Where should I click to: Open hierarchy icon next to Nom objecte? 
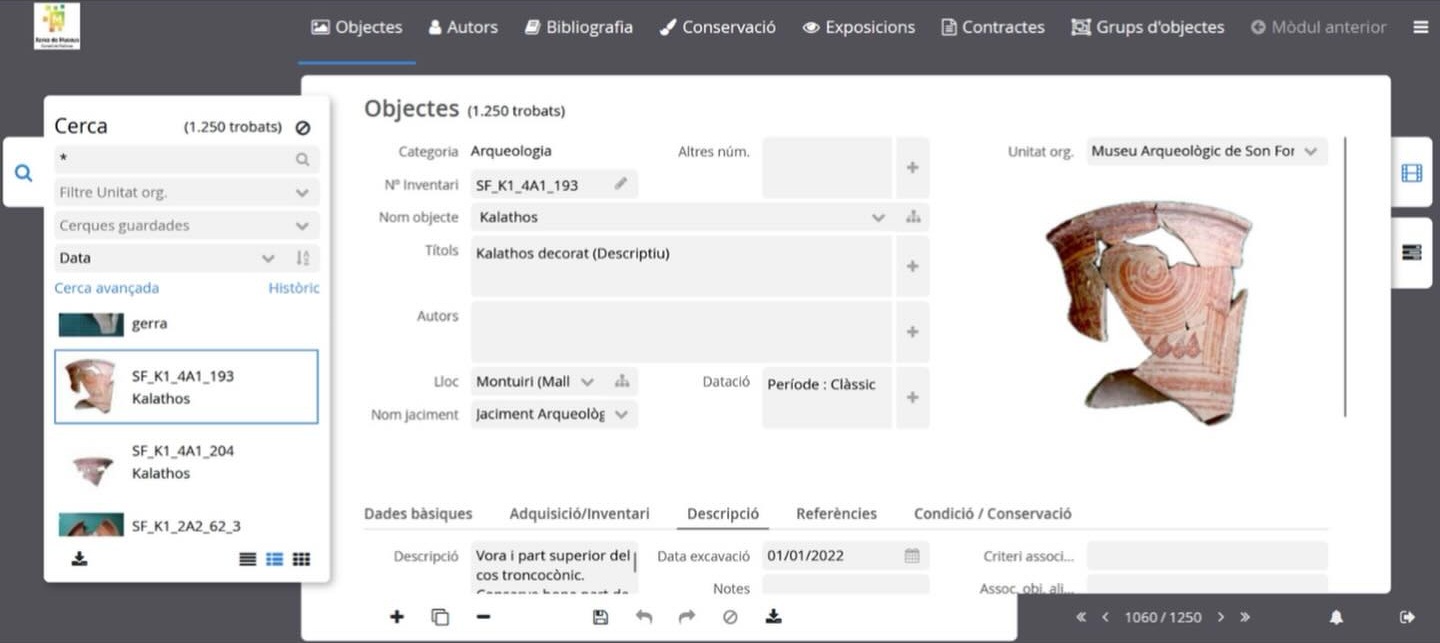913,217
